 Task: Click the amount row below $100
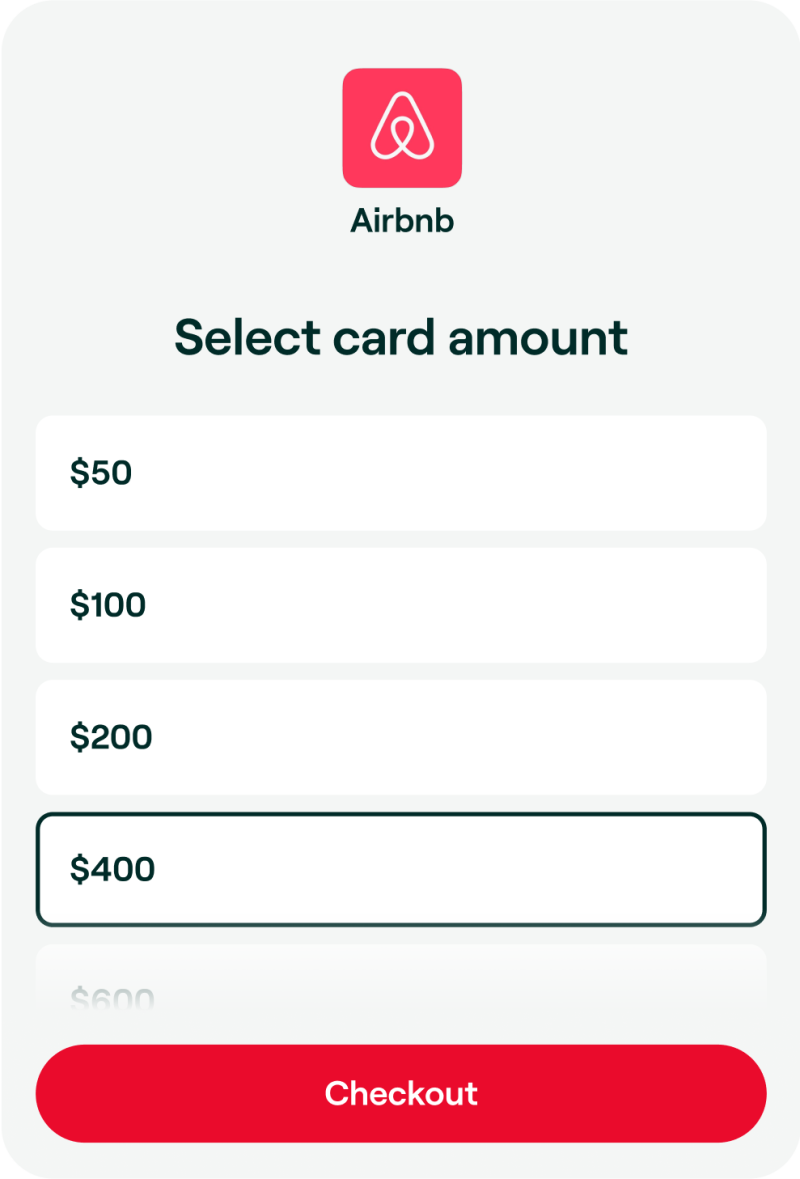tap(401, 738)
